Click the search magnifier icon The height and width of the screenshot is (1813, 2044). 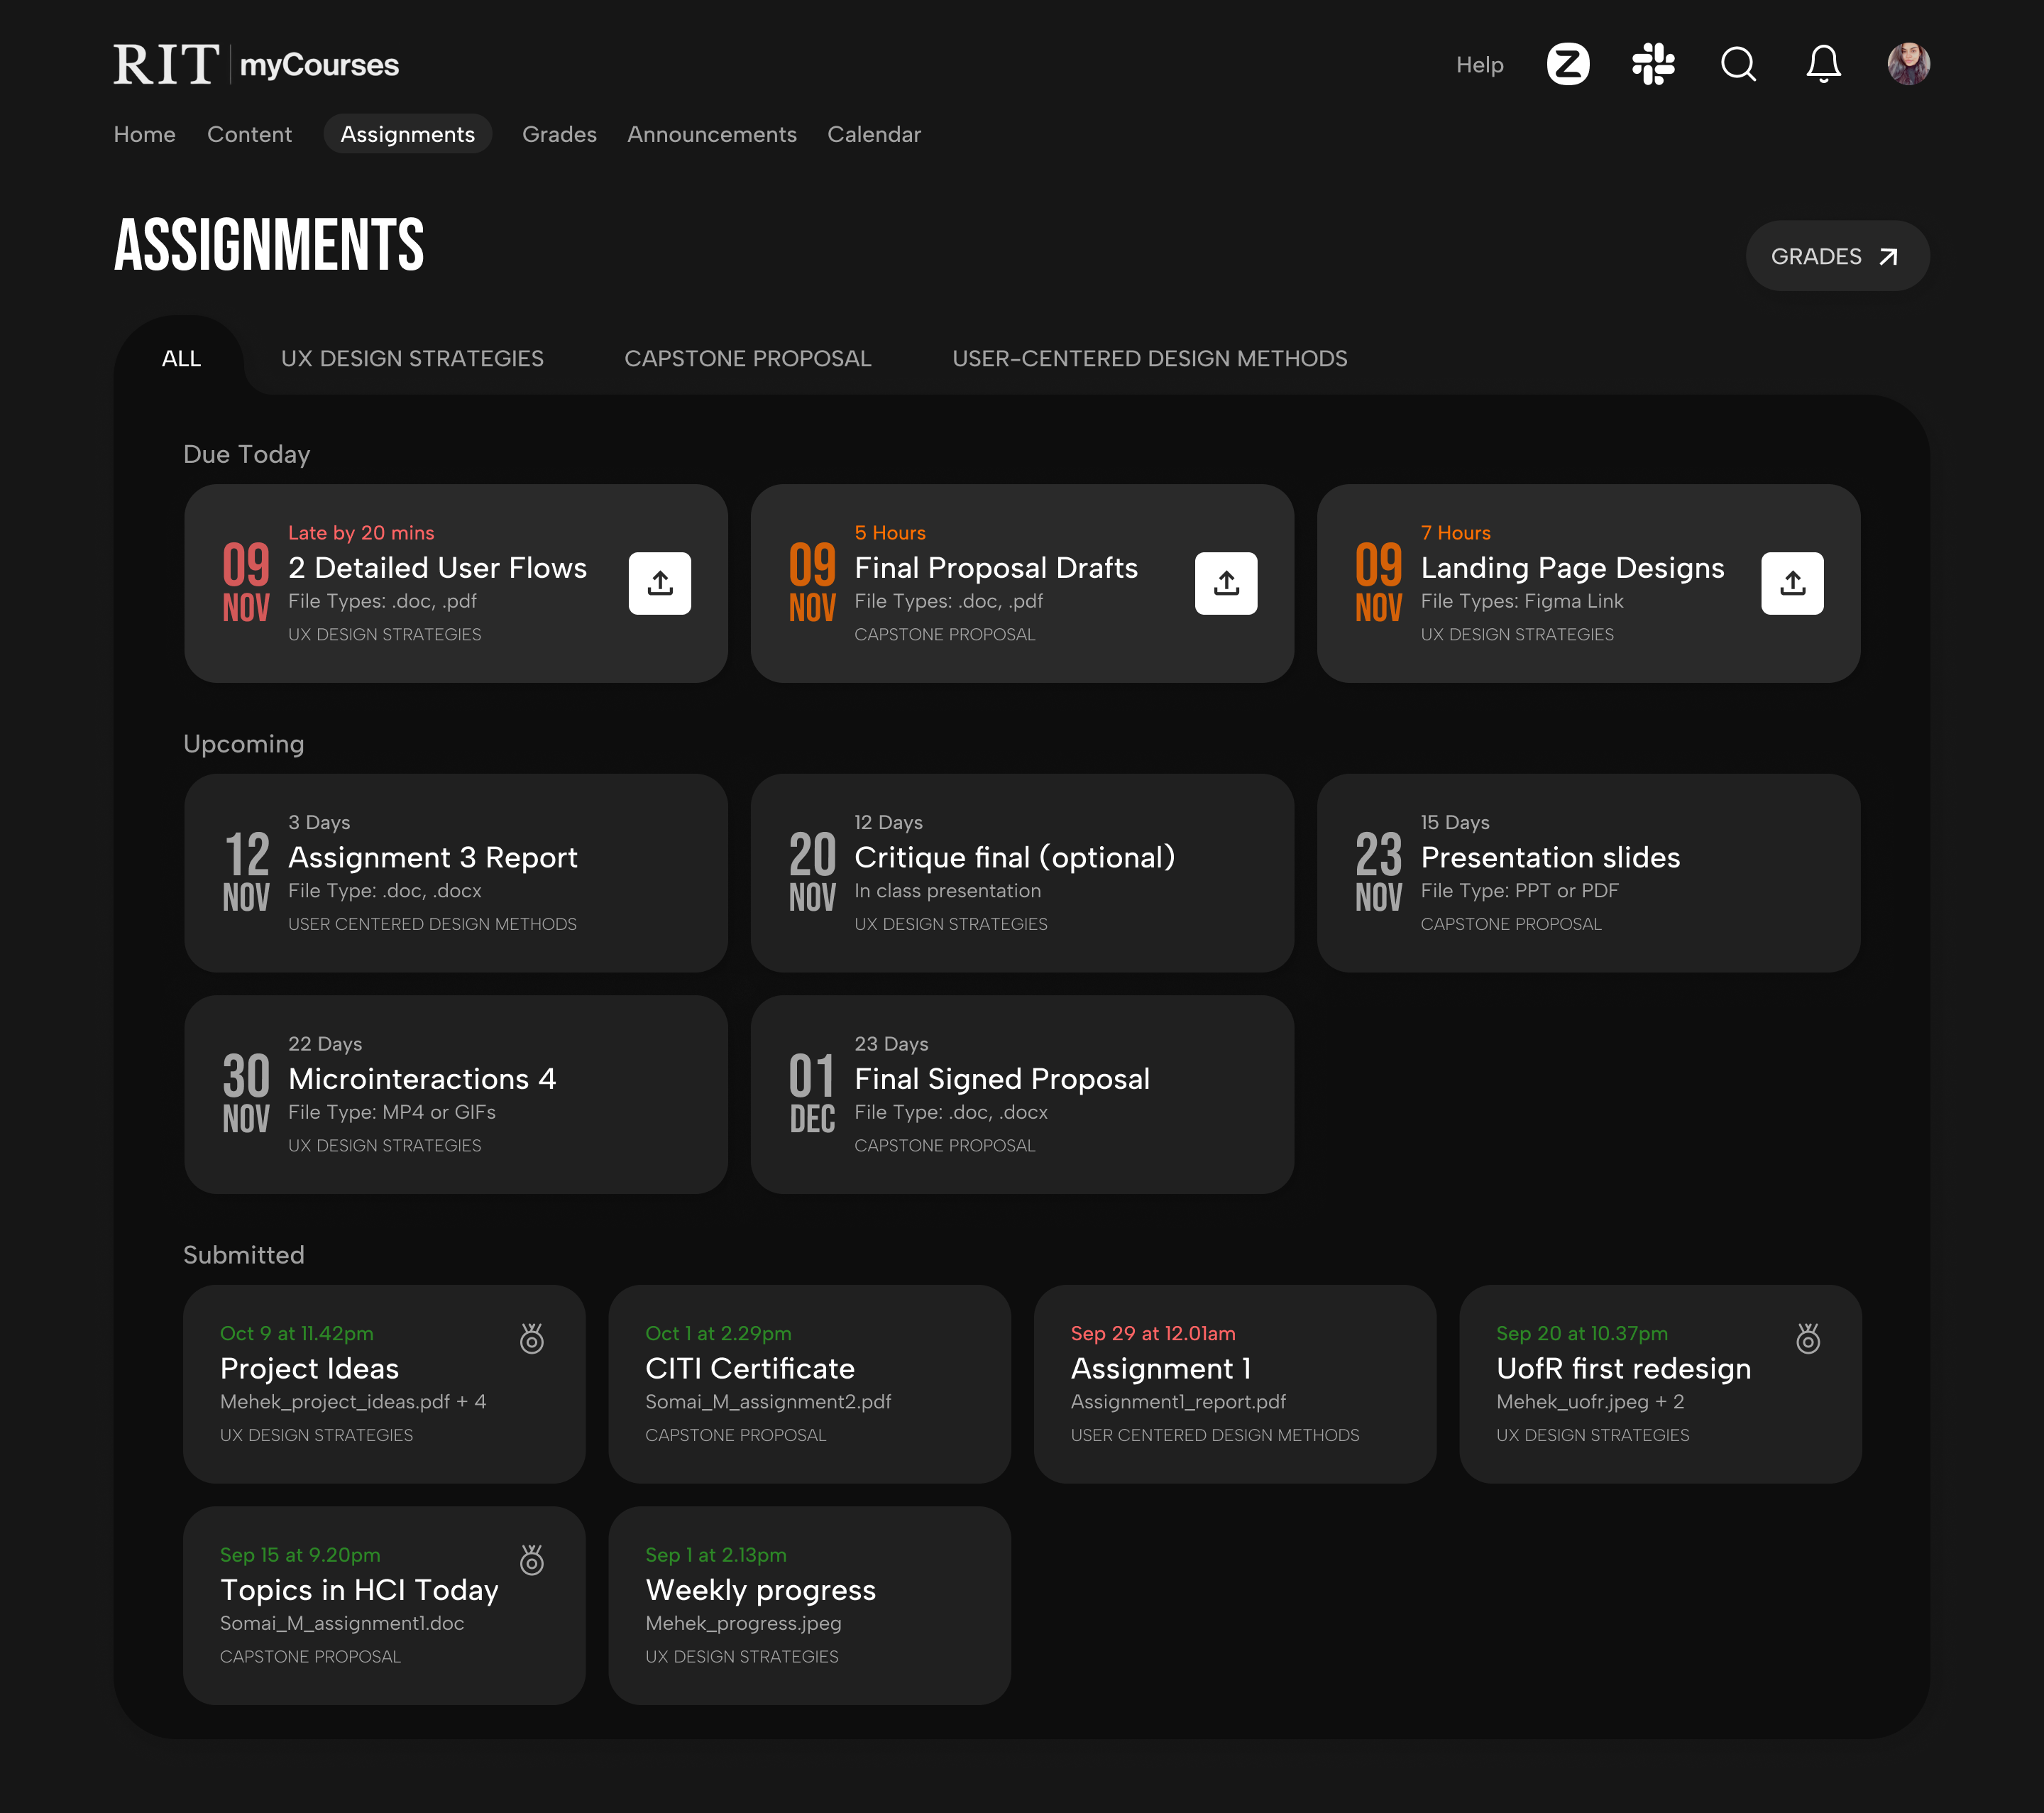click(x=1738, y=64)
